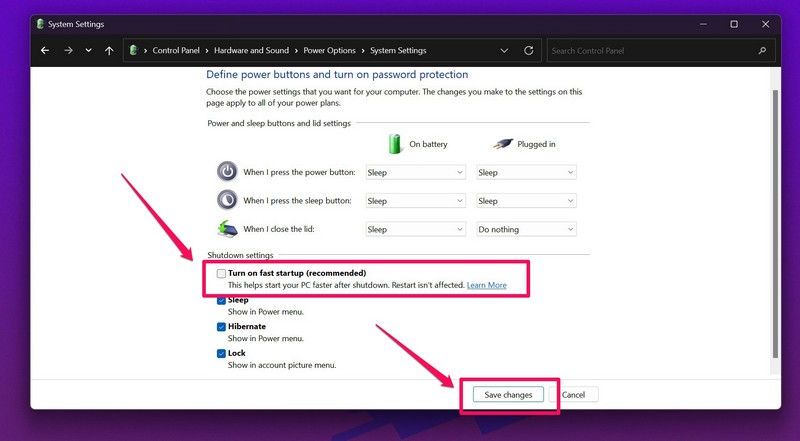Viewport: 800px width, 441px height.
Task: Enable Turn on fast startup checkbox
Action: [x=221, y=273]
